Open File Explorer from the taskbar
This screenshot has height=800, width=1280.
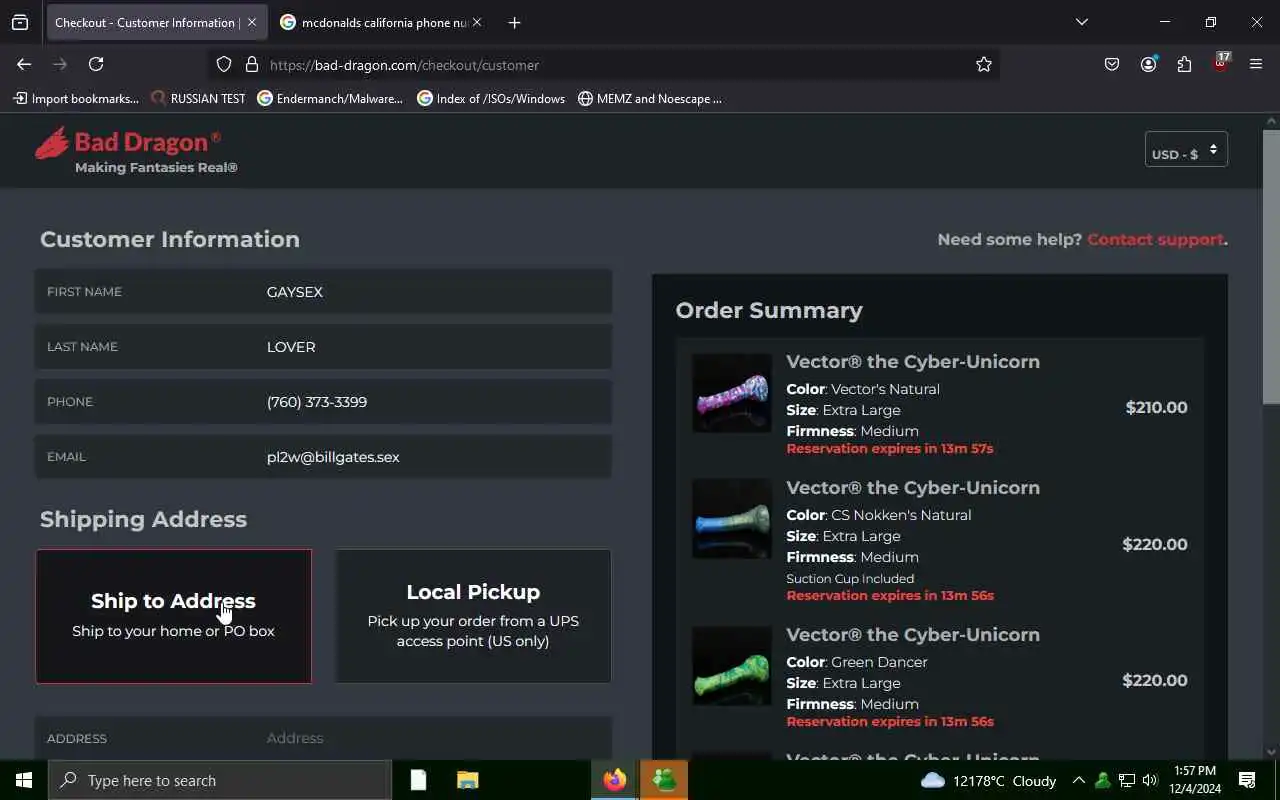point(467,780)
